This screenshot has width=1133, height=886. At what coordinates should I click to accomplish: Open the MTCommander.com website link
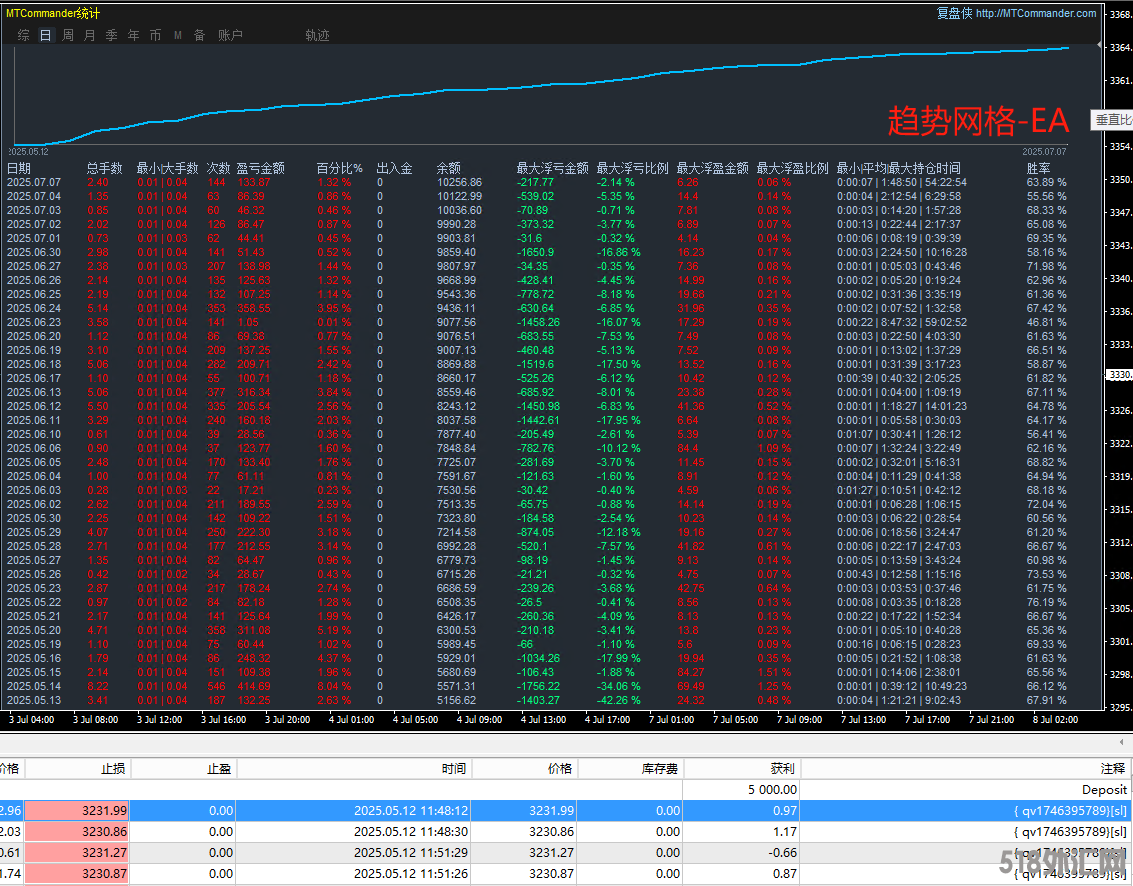1035,13
